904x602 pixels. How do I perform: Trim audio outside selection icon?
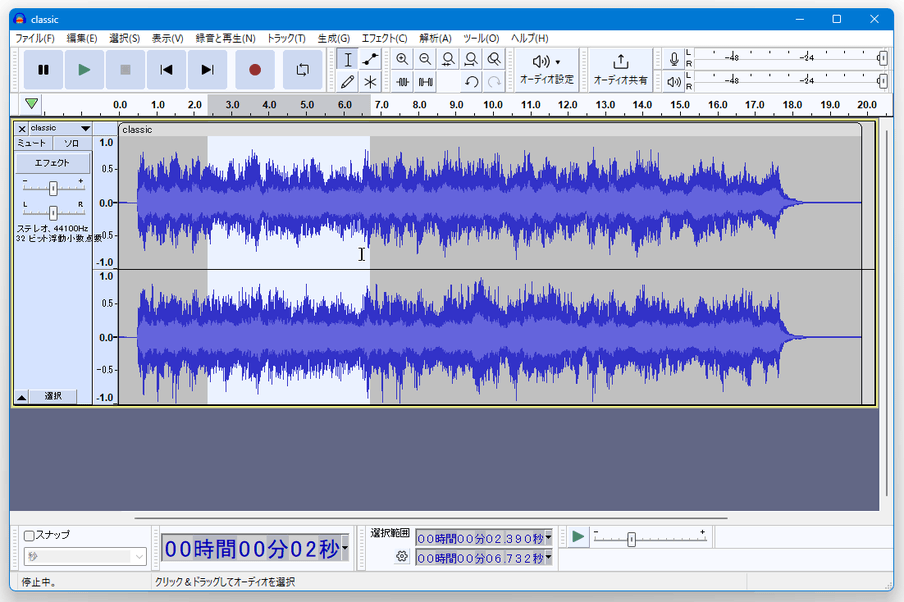[x=402, y=82]
